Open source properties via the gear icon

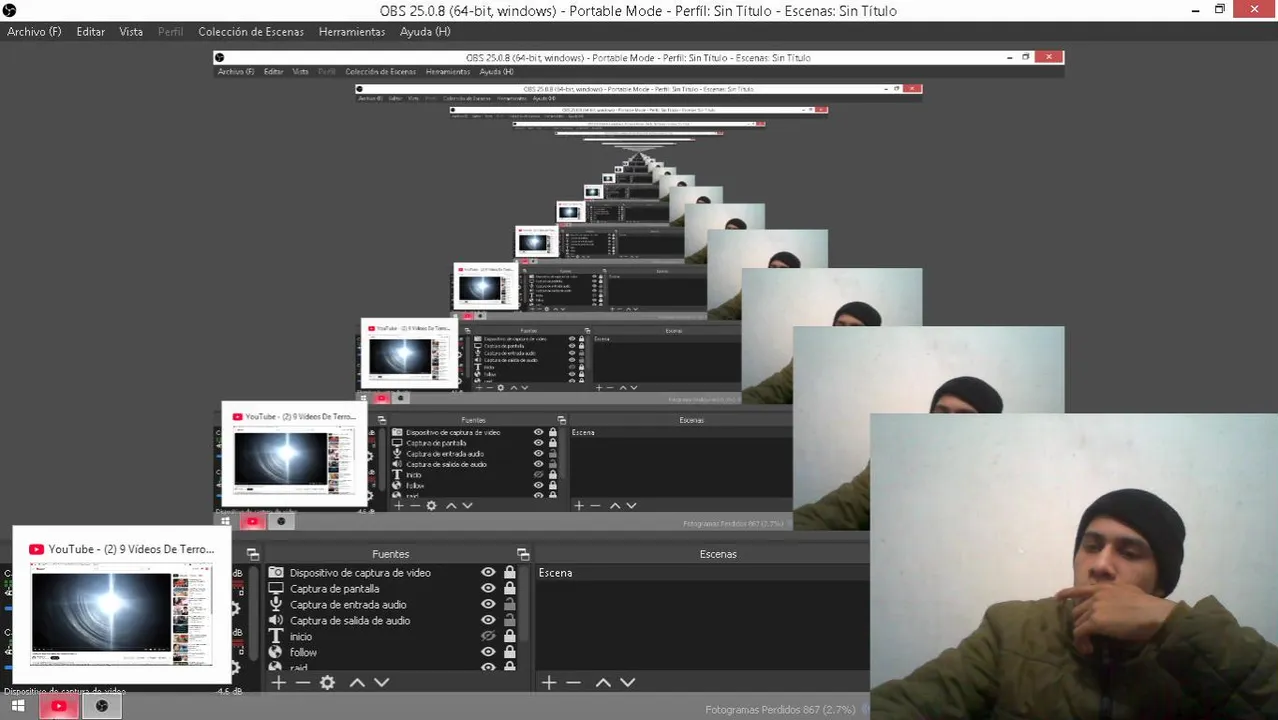coord(327,683)
